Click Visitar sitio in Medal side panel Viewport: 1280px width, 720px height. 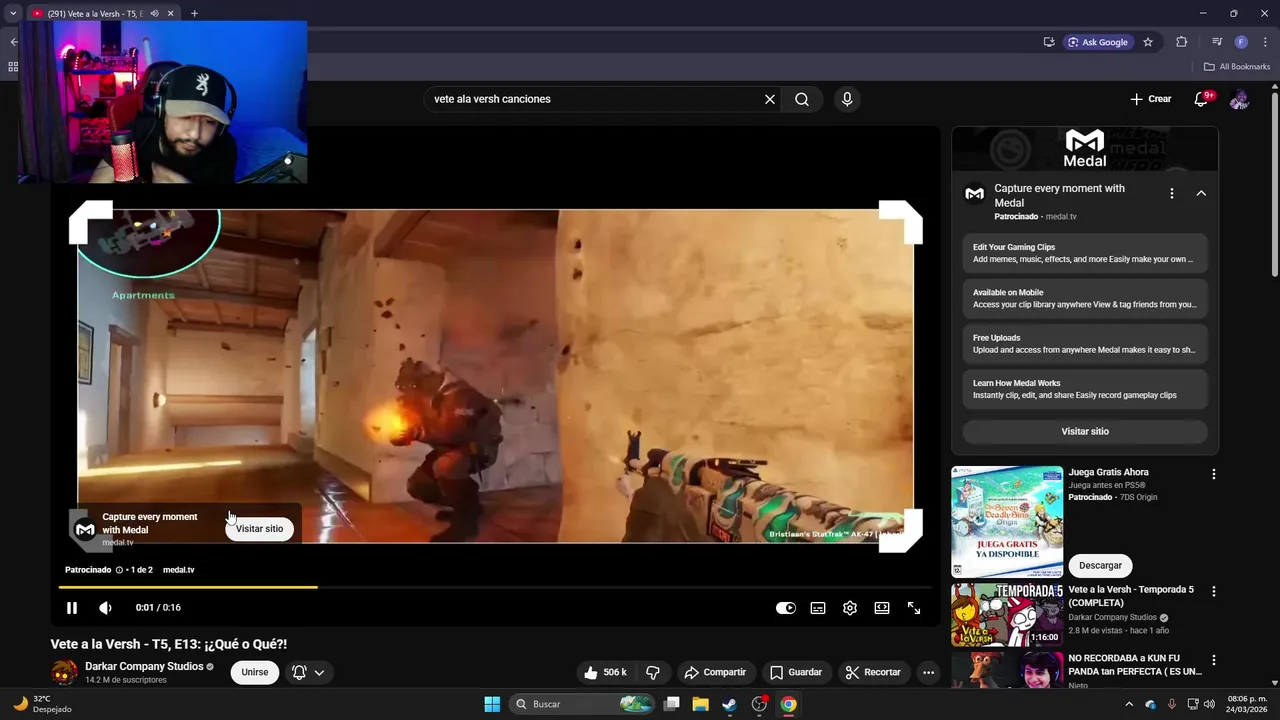tap(1085, 432)
